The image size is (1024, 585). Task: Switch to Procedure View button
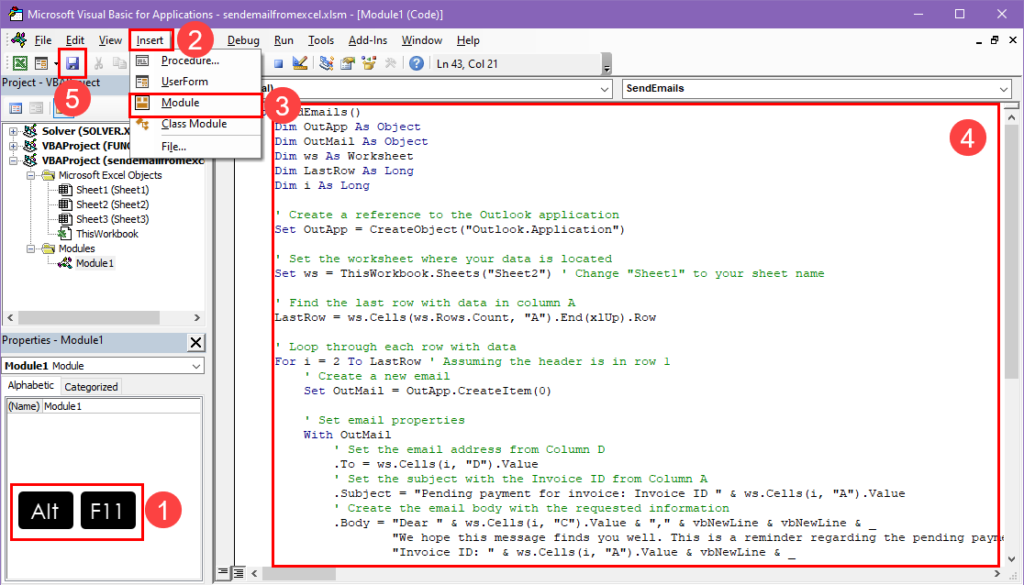[x=224, y=572]
